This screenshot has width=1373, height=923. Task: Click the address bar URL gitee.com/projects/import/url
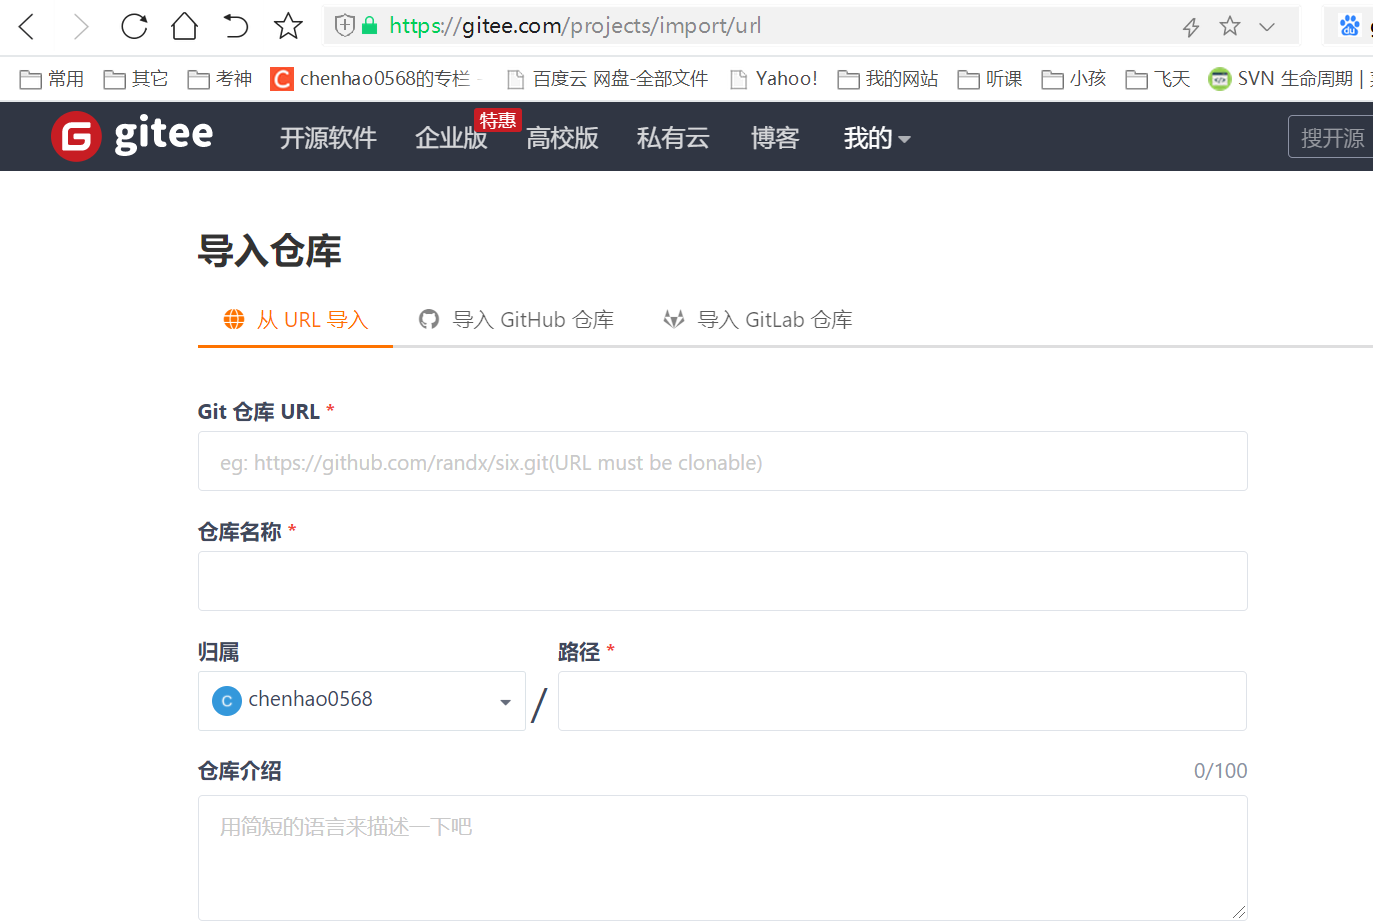pyautogui.click(x=575, y=26)
